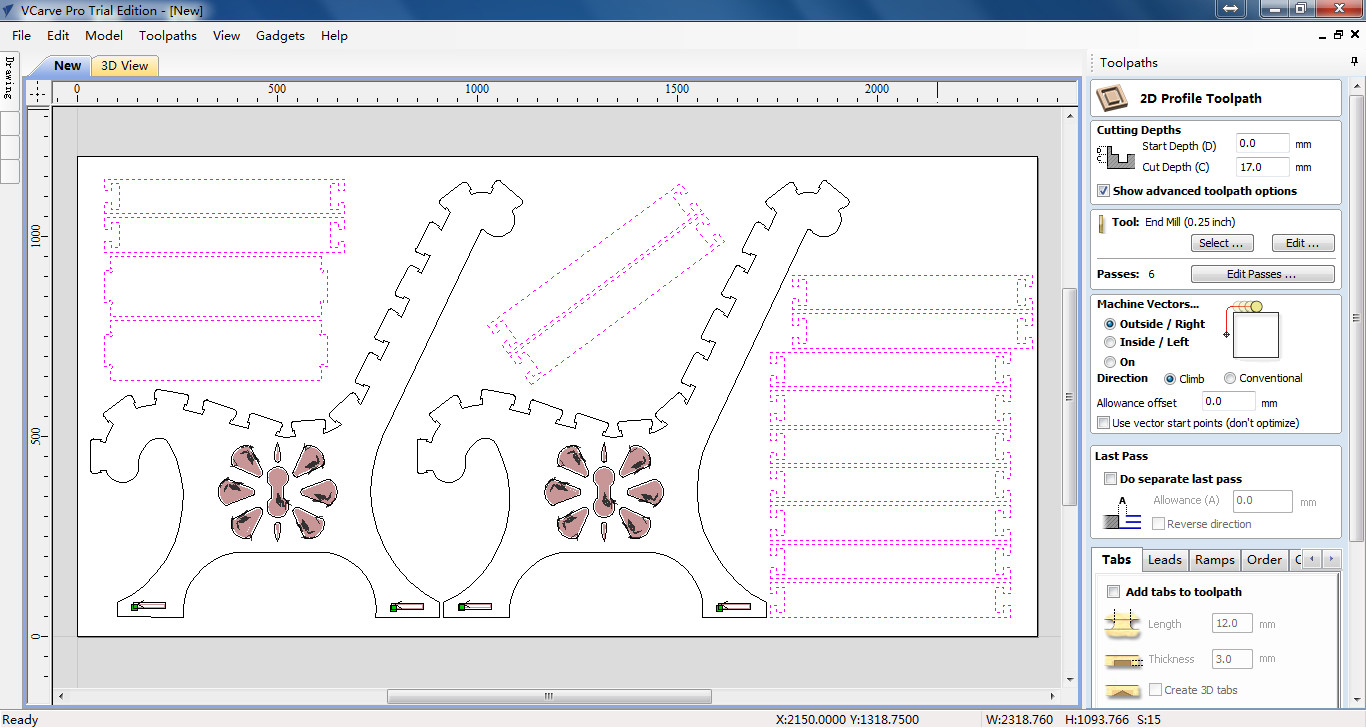Screen dimensions: 1366x728
Task: Click the double-arrow button in the title bar
Action: [1231, 9]
